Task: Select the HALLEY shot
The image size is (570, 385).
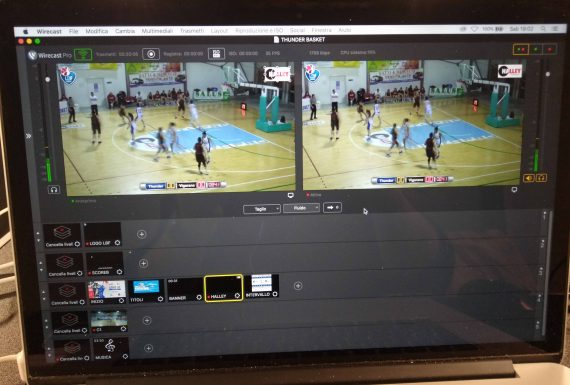Action: click(224, 288)
